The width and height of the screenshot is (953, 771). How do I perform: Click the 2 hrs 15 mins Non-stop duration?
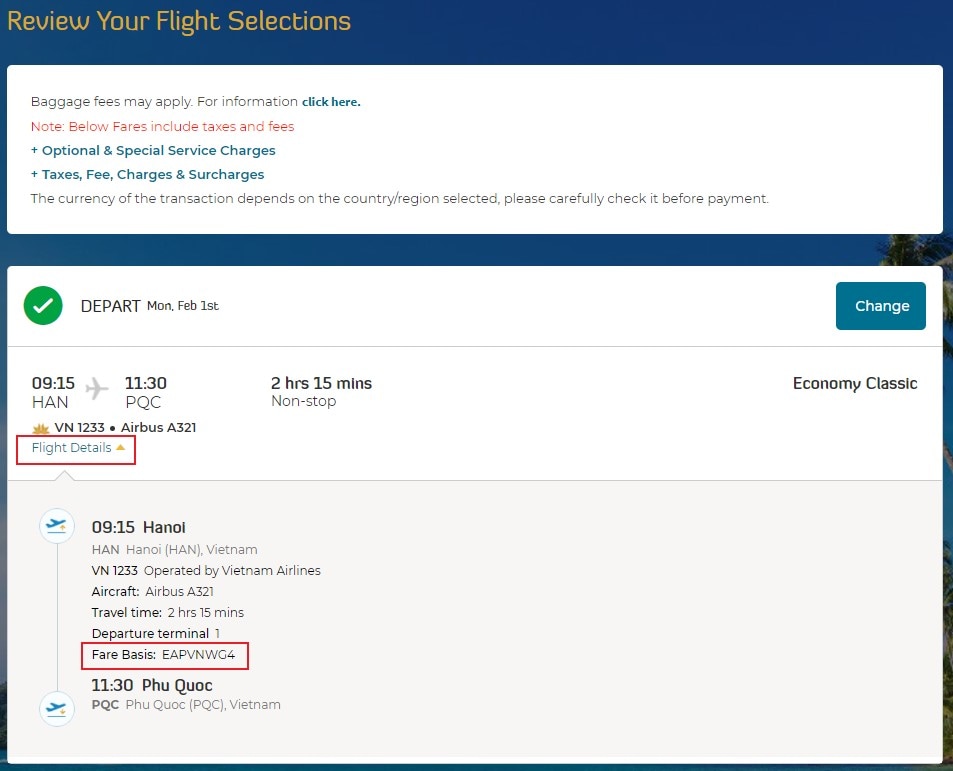coord(321,392)
